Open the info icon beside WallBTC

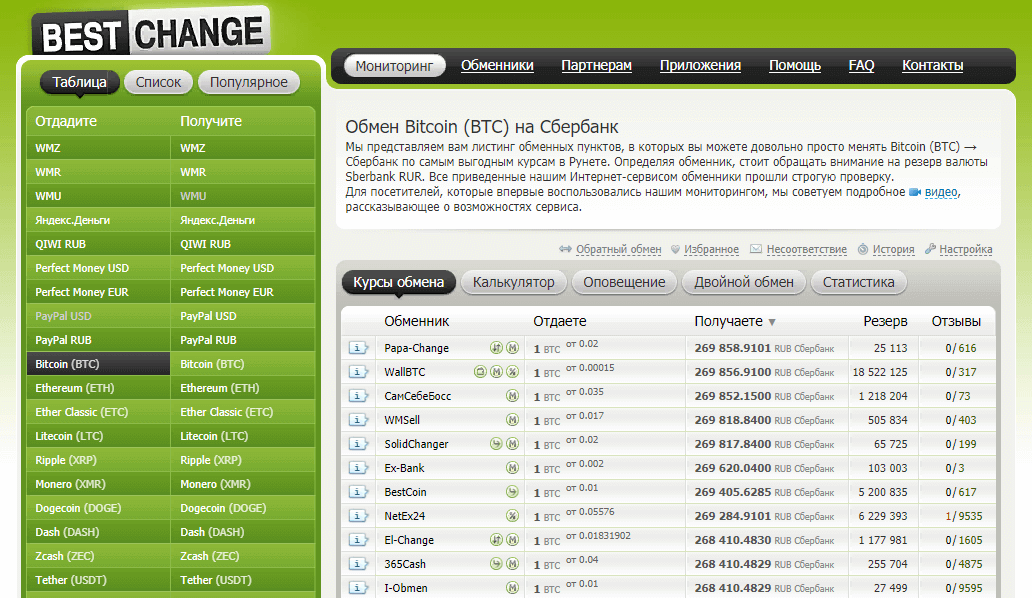[358, 372]
